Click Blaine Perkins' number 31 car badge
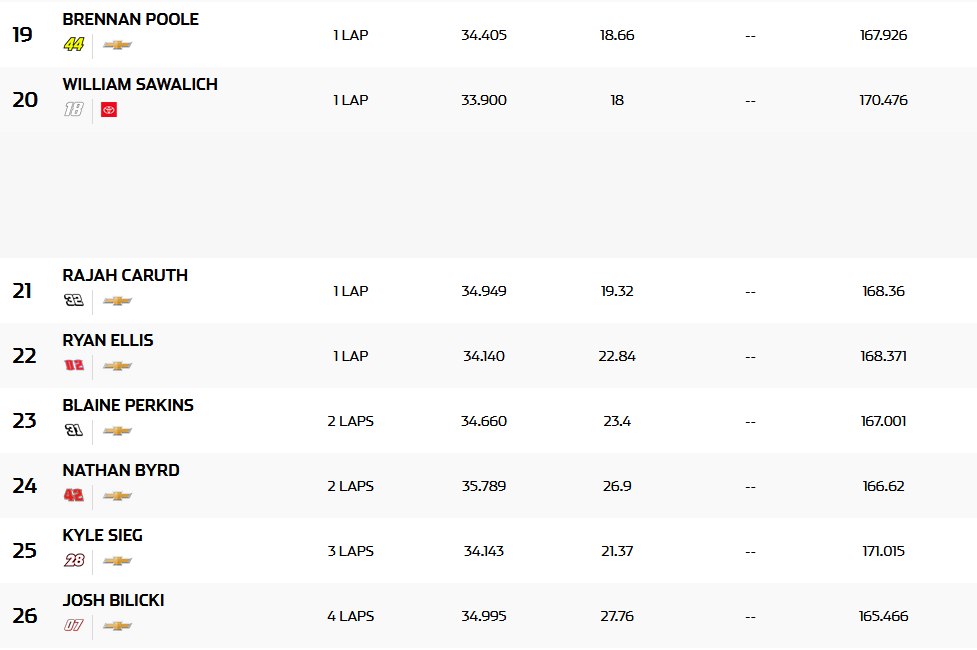 click(x=74, y=431)
